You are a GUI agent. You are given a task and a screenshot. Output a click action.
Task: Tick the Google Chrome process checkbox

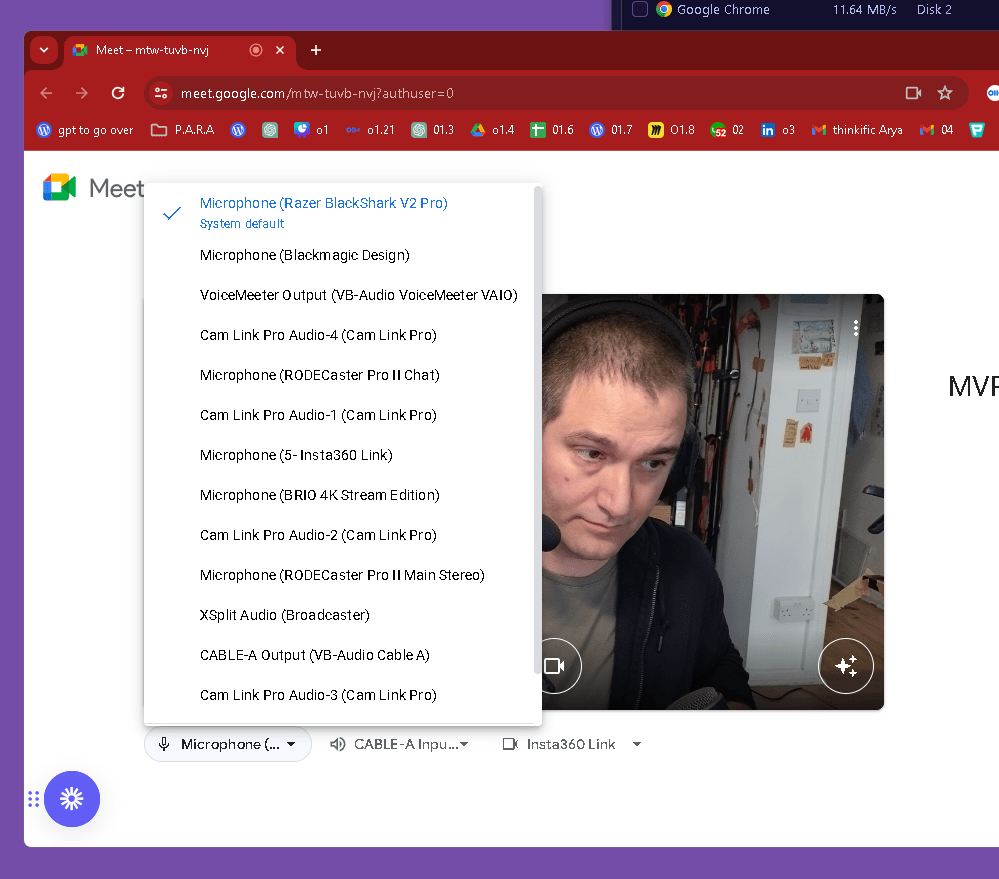coord(640,10)
